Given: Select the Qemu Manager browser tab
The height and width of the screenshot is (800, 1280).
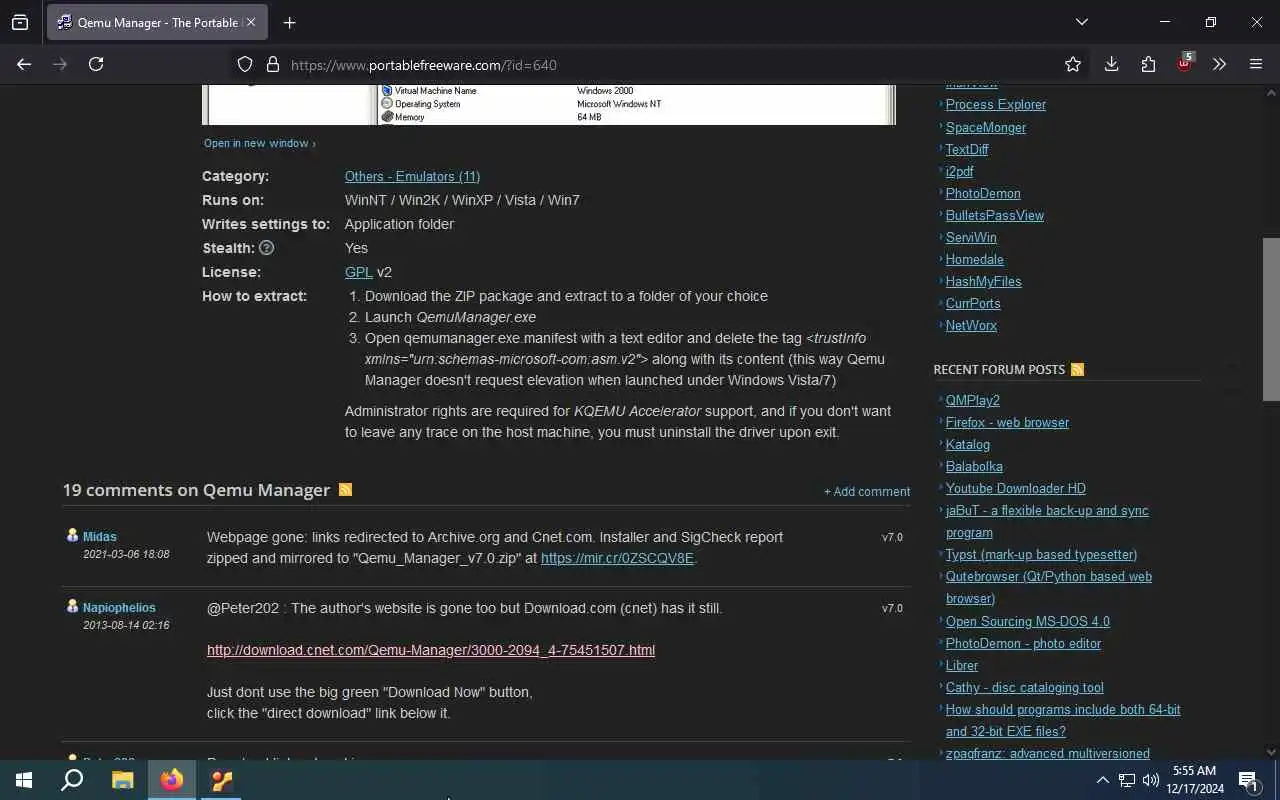Looking at the screenshot, I should click(156, 22).
